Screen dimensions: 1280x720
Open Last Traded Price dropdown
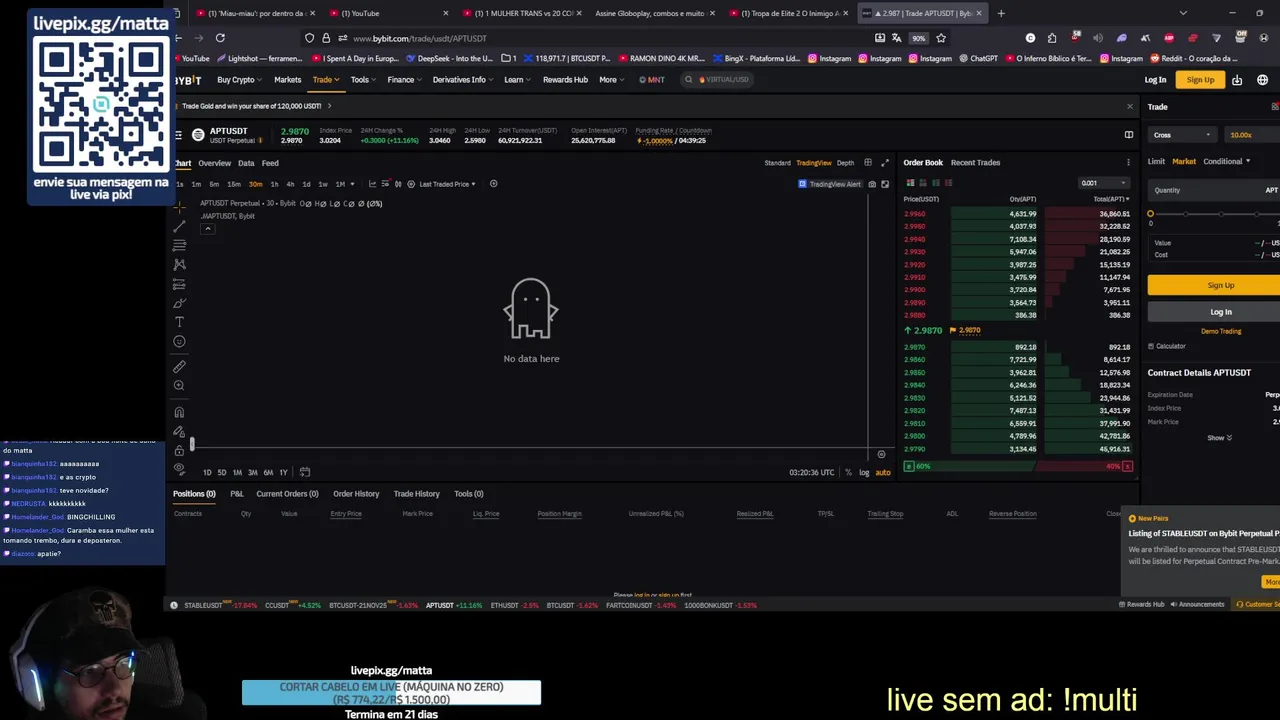point(447,184)
